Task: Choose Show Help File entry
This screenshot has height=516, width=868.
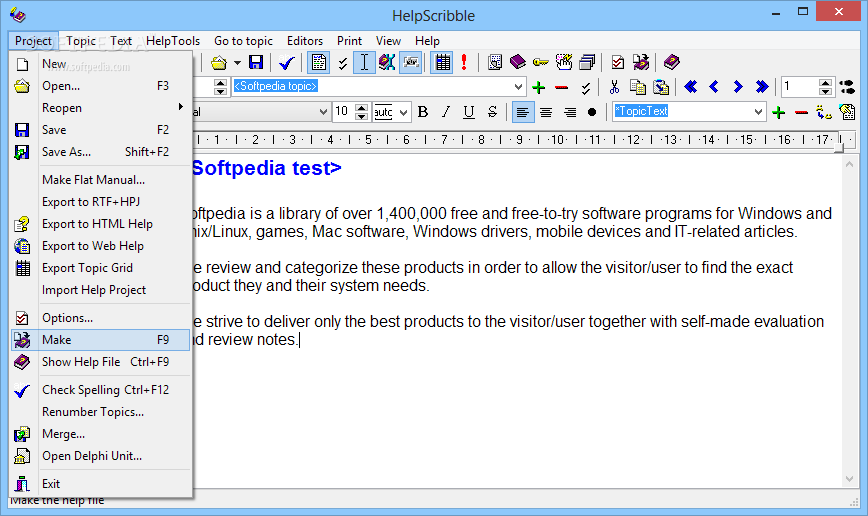Action: point(100,362)
